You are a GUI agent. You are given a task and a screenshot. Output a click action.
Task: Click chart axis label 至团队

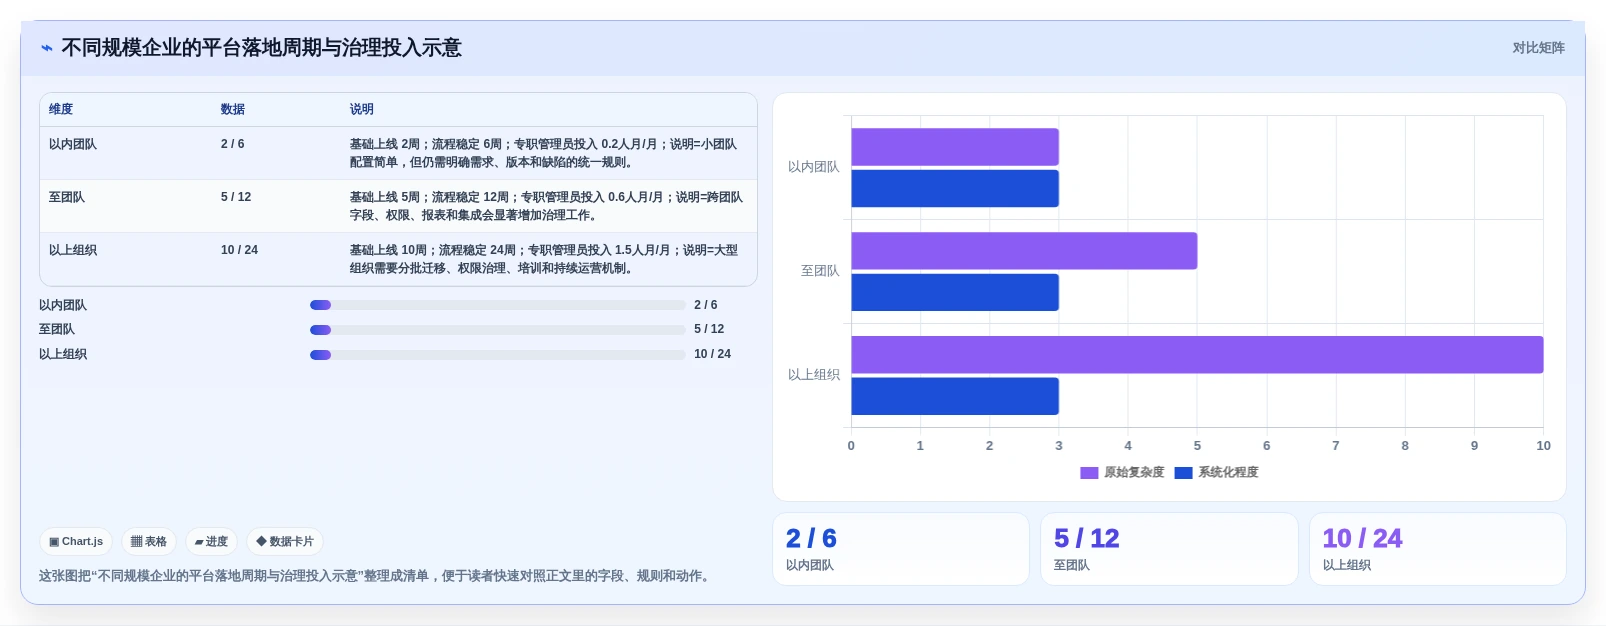tap(820, 271)
